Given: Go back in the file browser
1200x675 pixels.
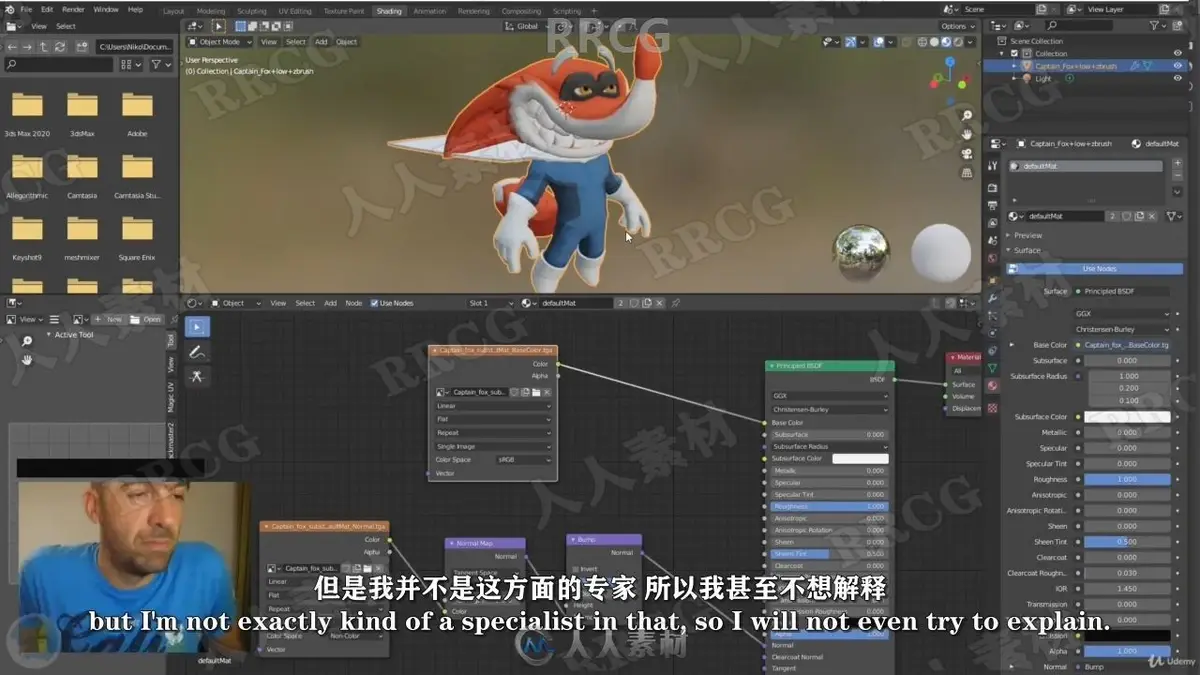Looking at the screenshot, I should click(x=12, y=46).
